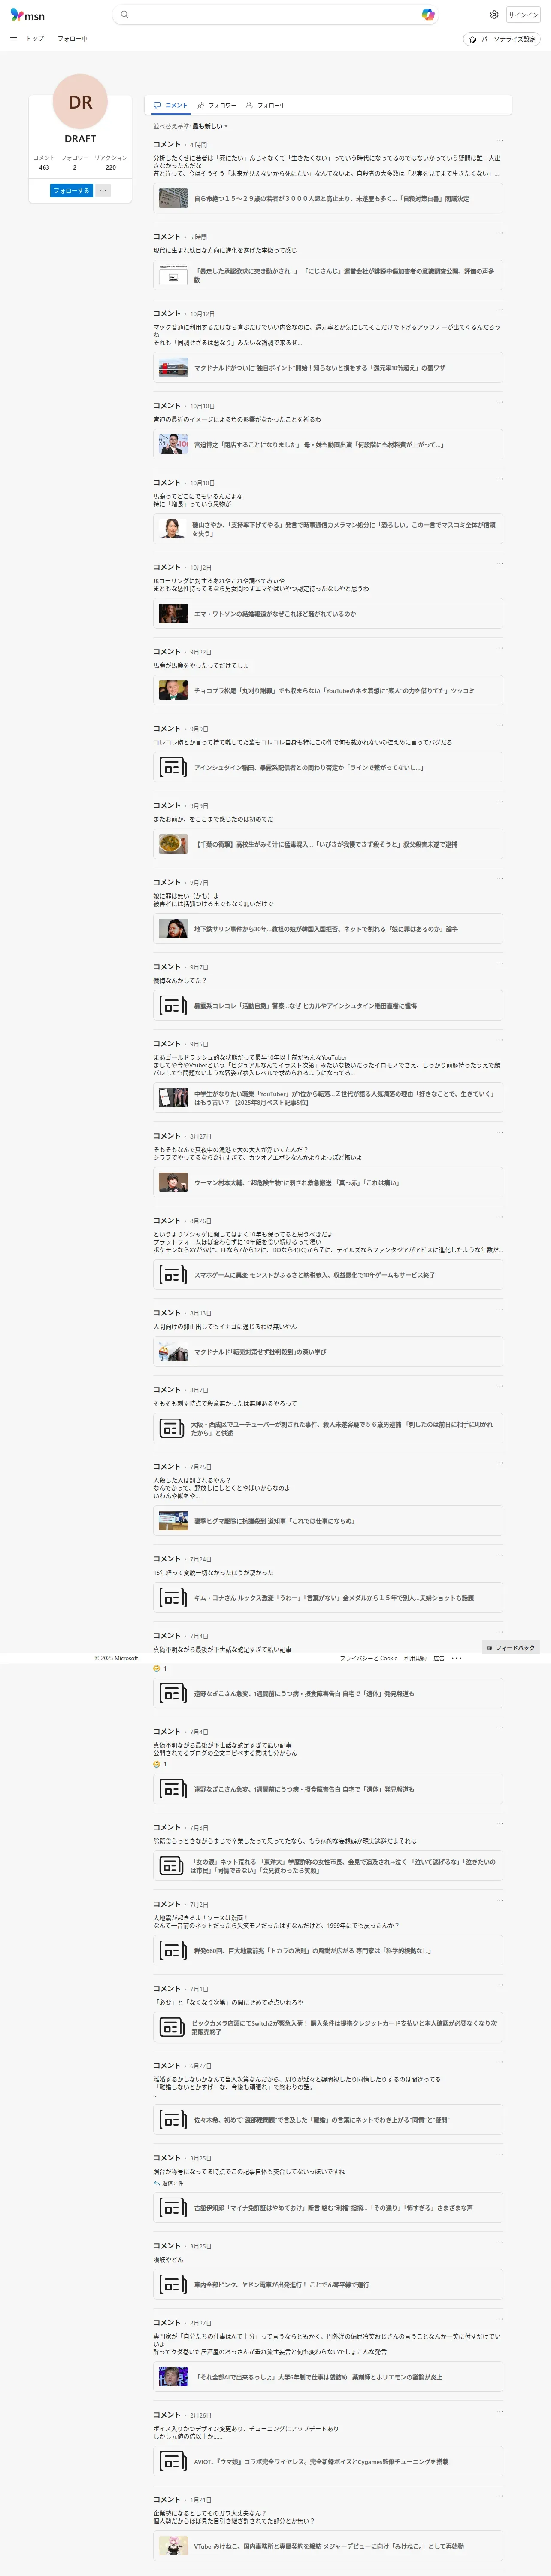
Task: Open options menu for the 4時間 comment
Action: click(x=499, y=140)
